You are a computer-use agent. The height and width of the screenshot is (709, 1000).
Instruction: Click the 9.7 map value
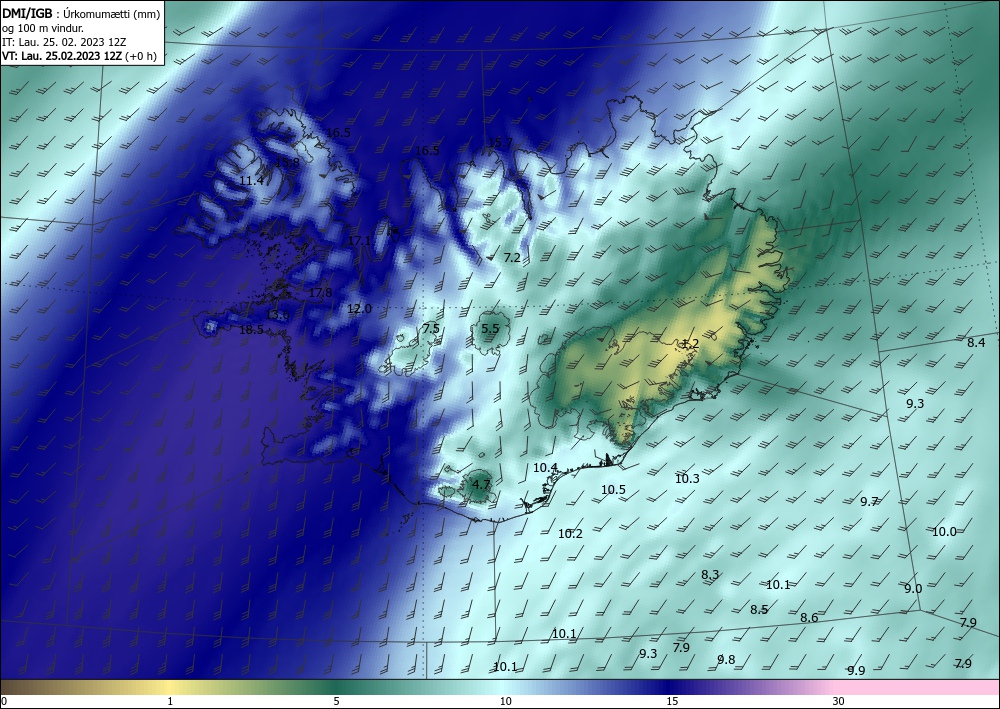[869, 502]
